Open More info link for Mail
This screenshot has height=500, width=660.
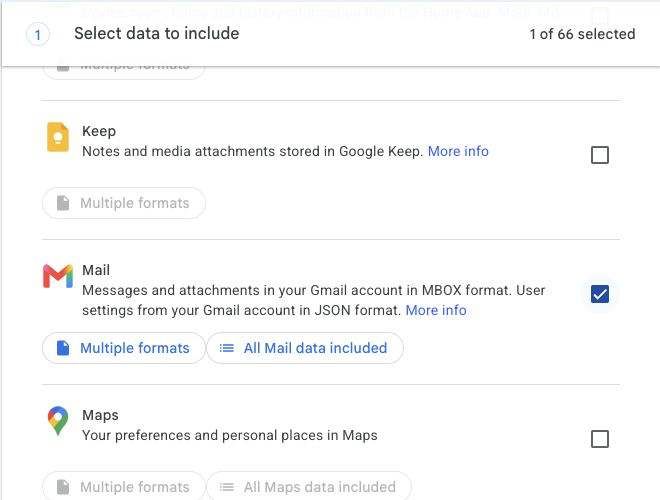tap(436, 310)
